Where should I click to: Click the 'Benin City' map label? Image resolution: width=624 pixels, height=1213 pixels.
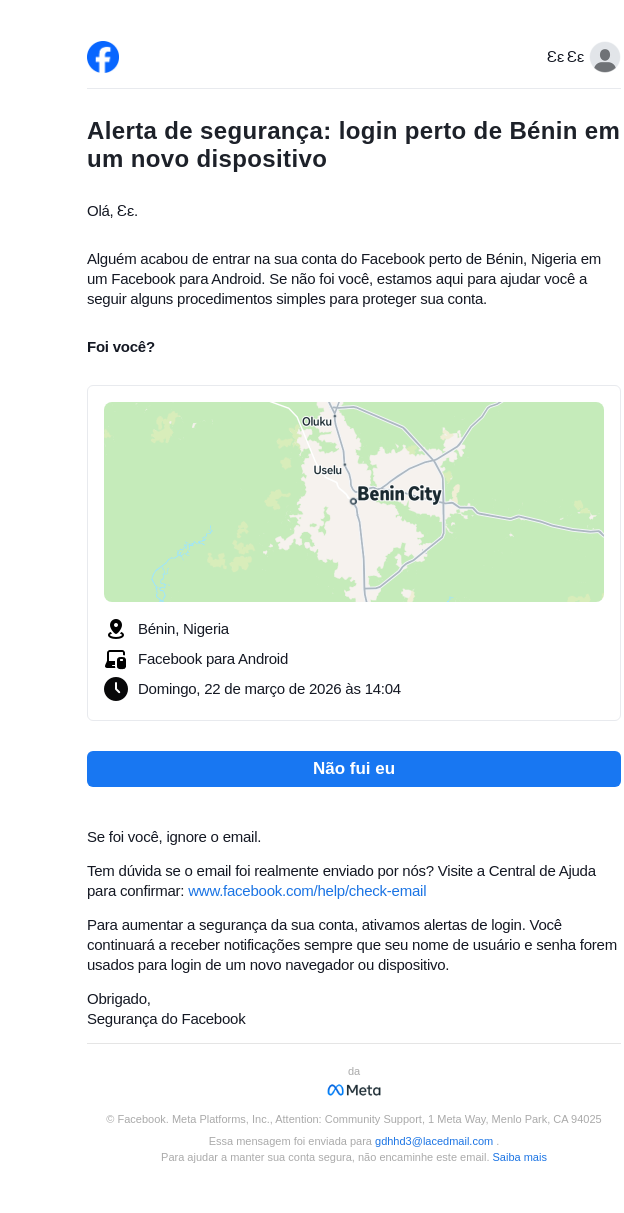click(x=399, y=493)
